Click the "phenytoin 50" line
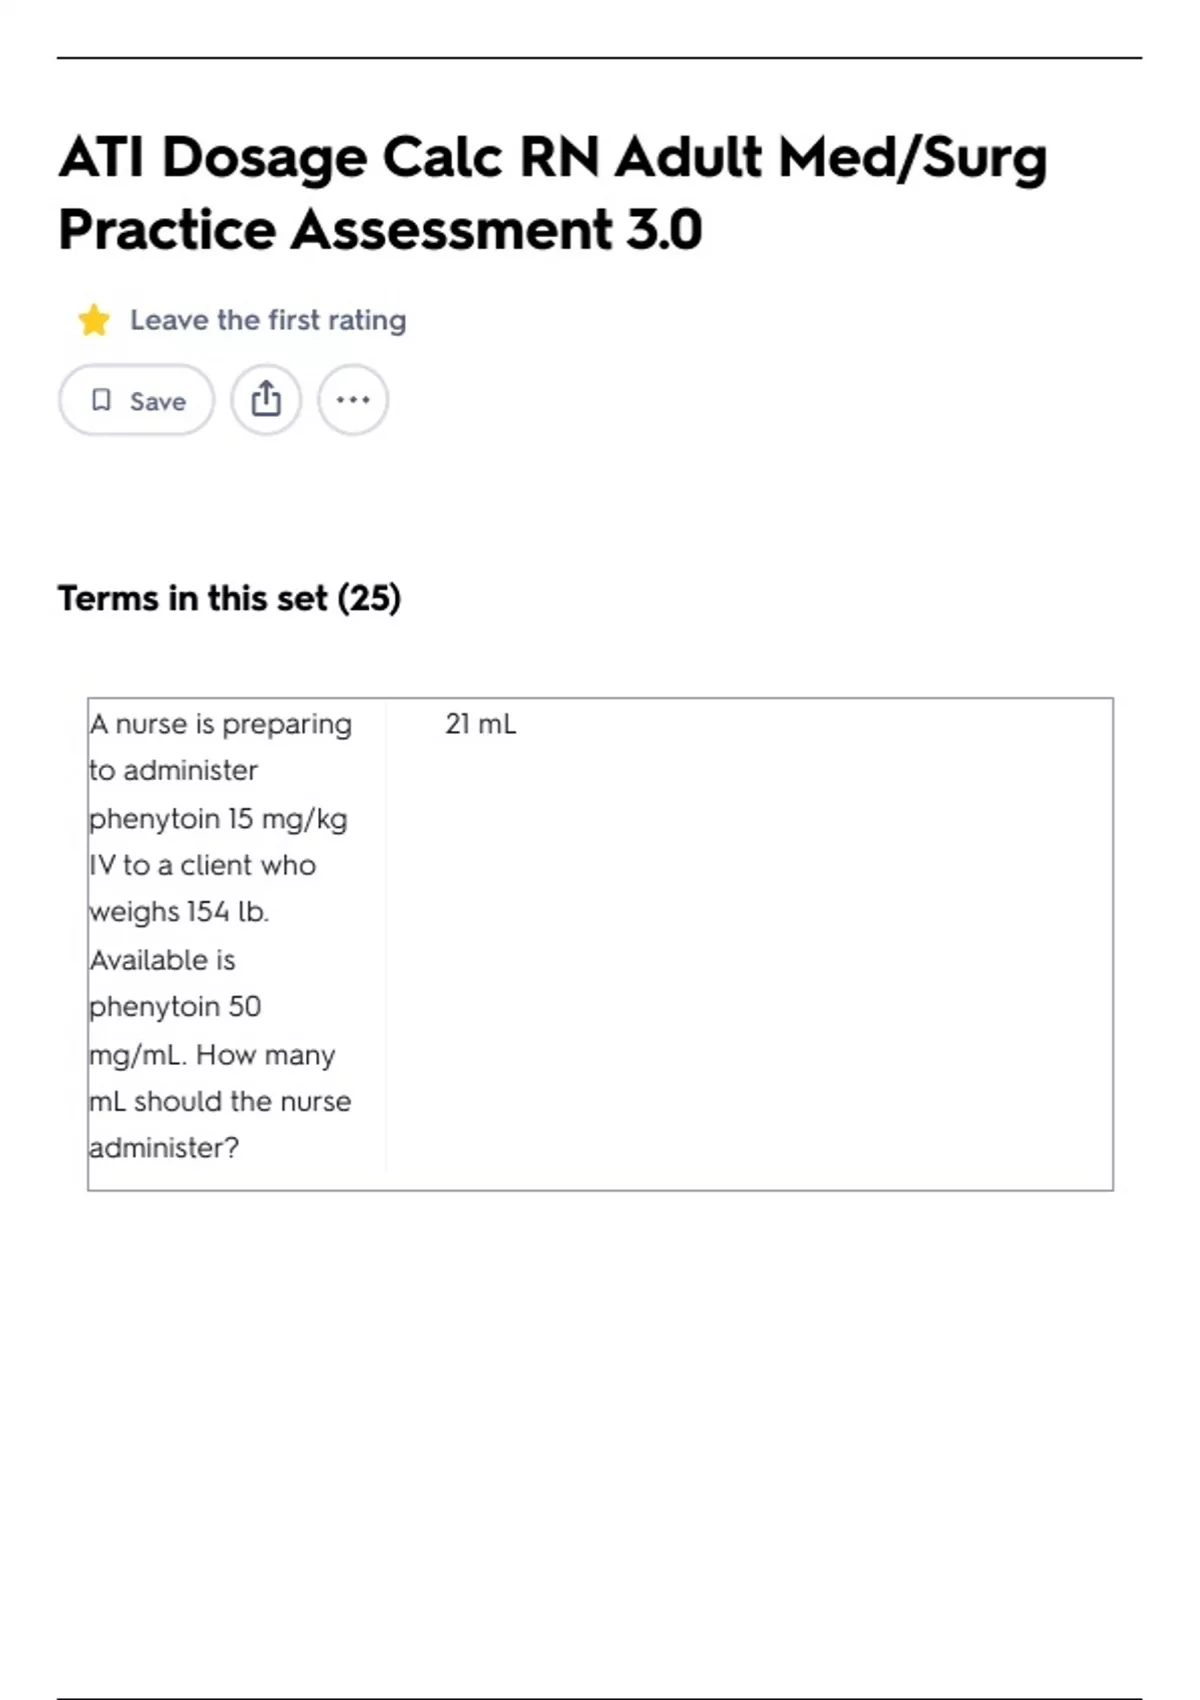This screenshot has width=1200, height=1700. 175,1007
